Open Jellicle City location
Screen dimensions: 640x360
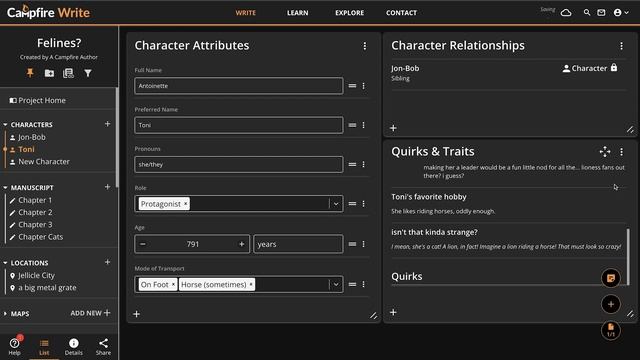(36, 276)
